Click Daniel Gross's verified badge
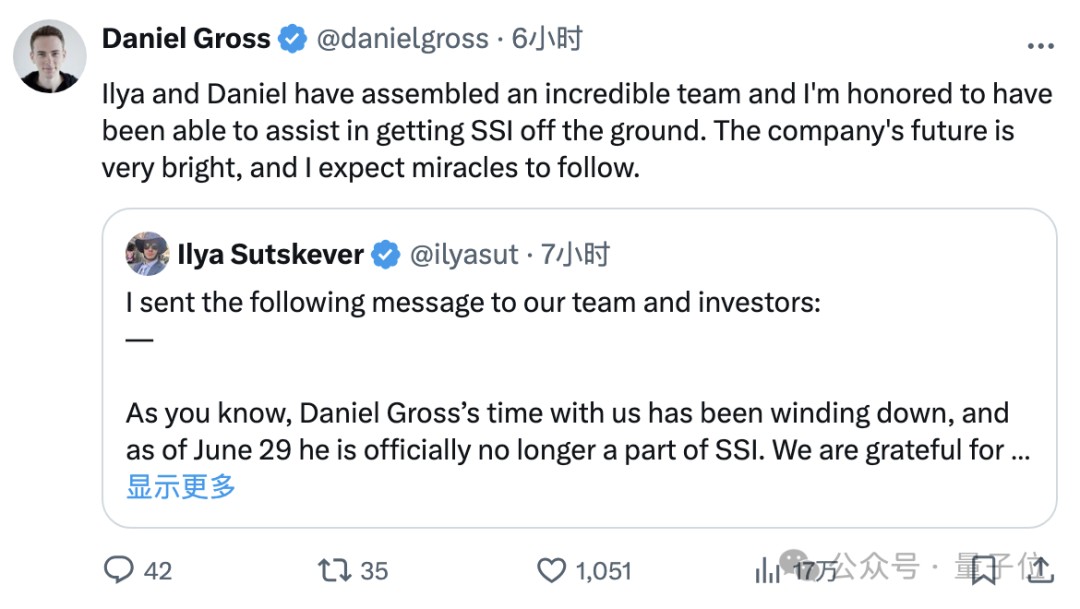The width and height of the screenshot is (1080, 609). (292, 39)
